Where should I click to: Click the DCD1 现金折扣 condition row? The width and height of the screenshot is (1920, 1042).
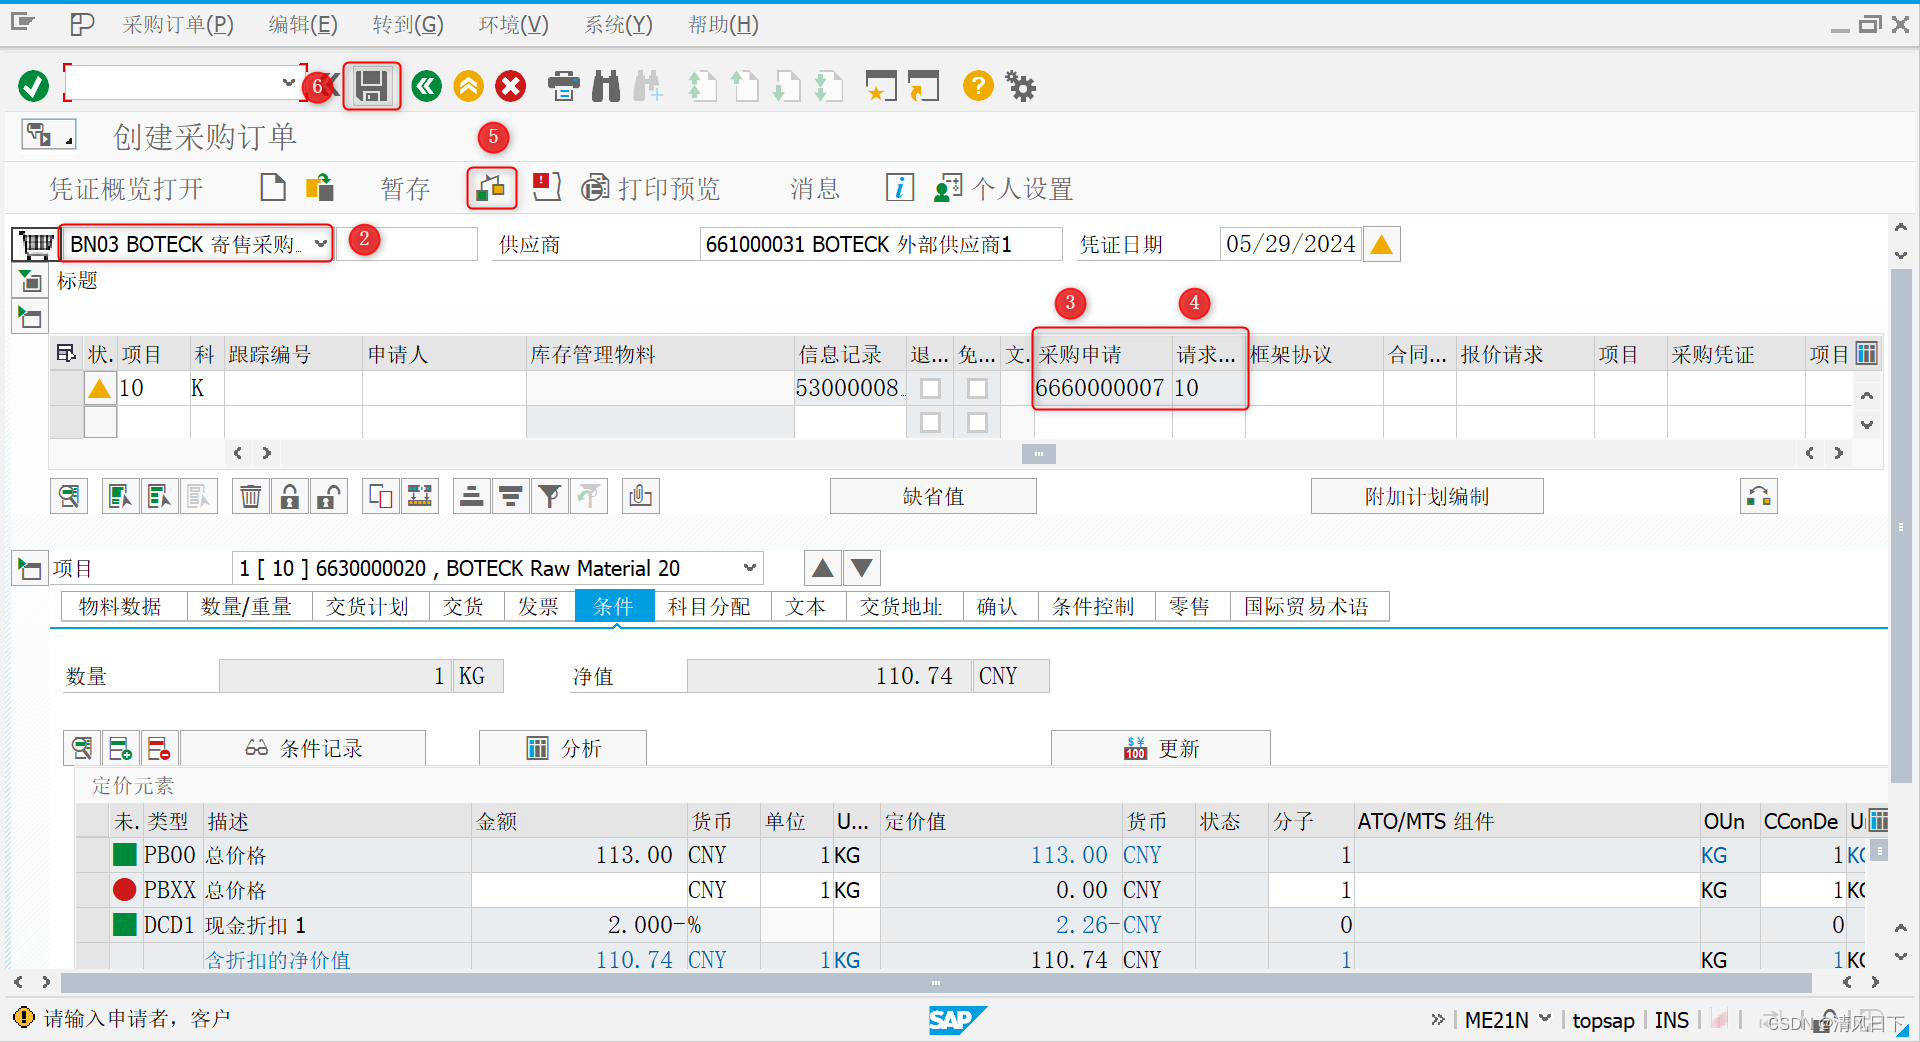pos(970,925)
